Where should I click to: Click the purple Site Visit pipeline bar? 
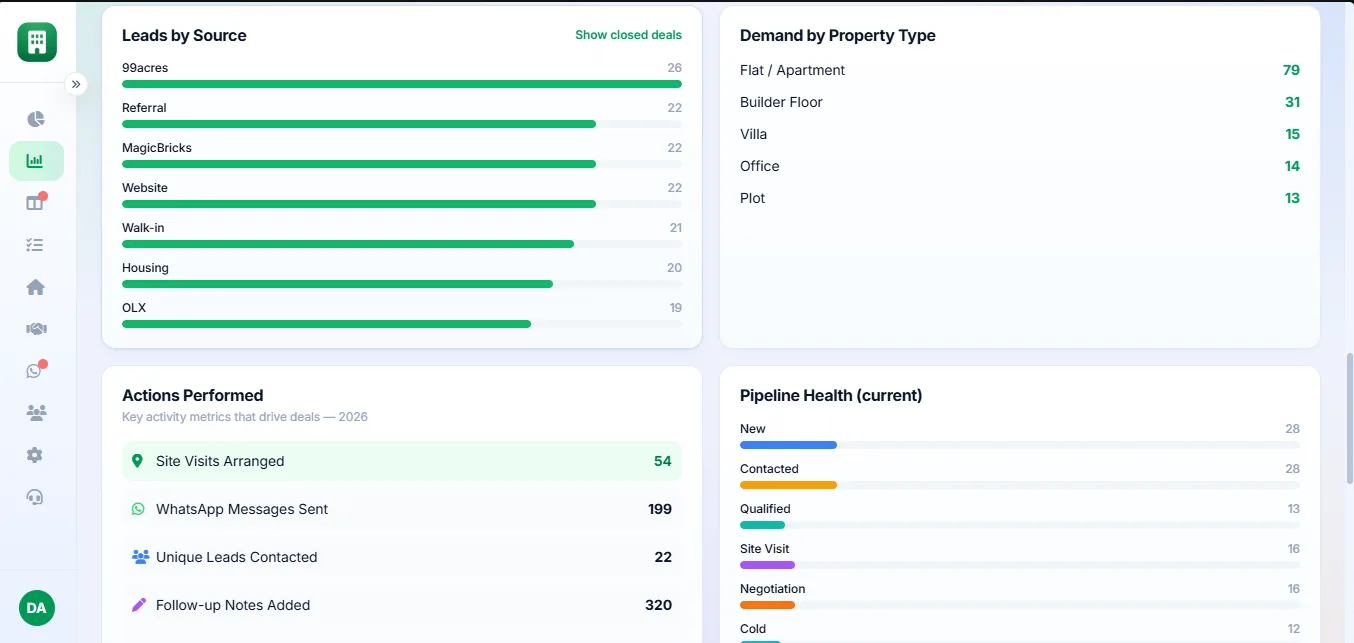(767, 565)
